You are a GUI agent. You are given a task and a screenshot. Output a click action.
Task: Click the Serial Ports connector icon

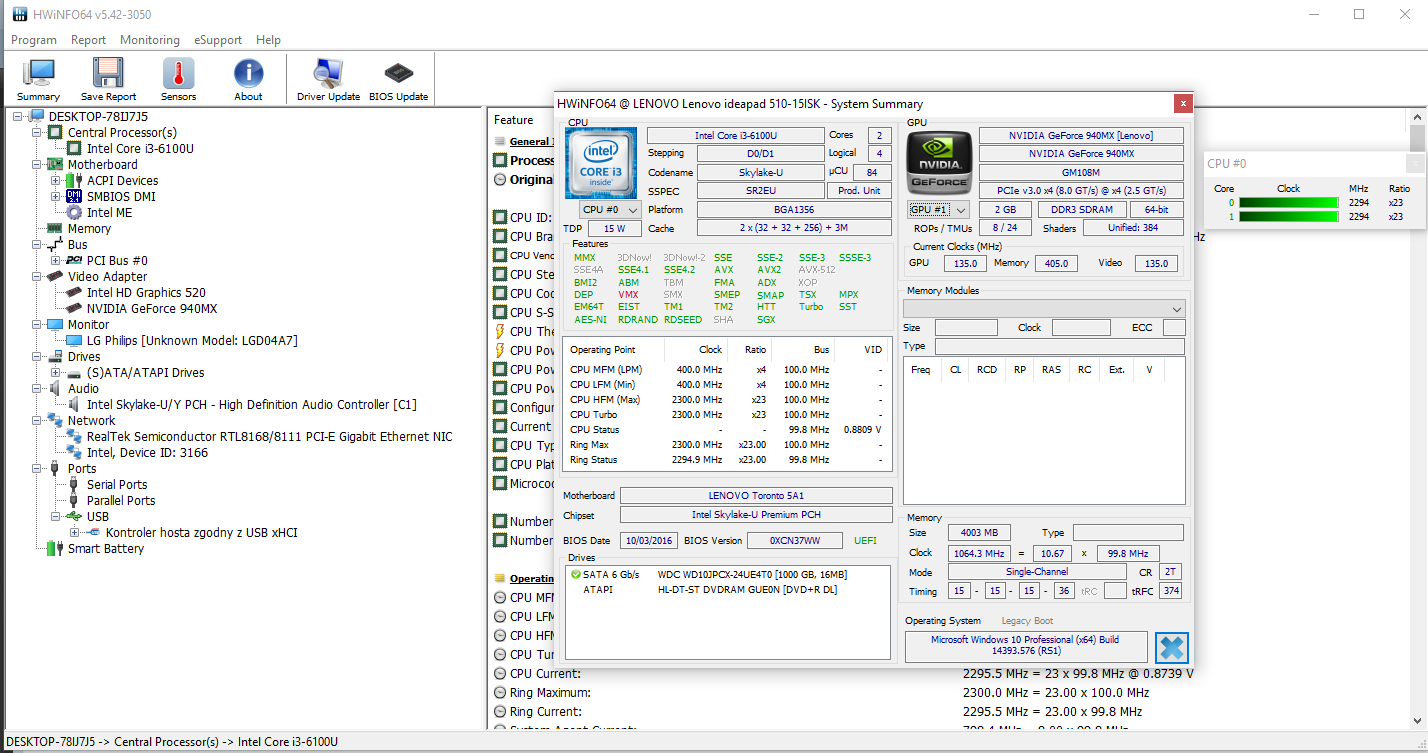74,485
